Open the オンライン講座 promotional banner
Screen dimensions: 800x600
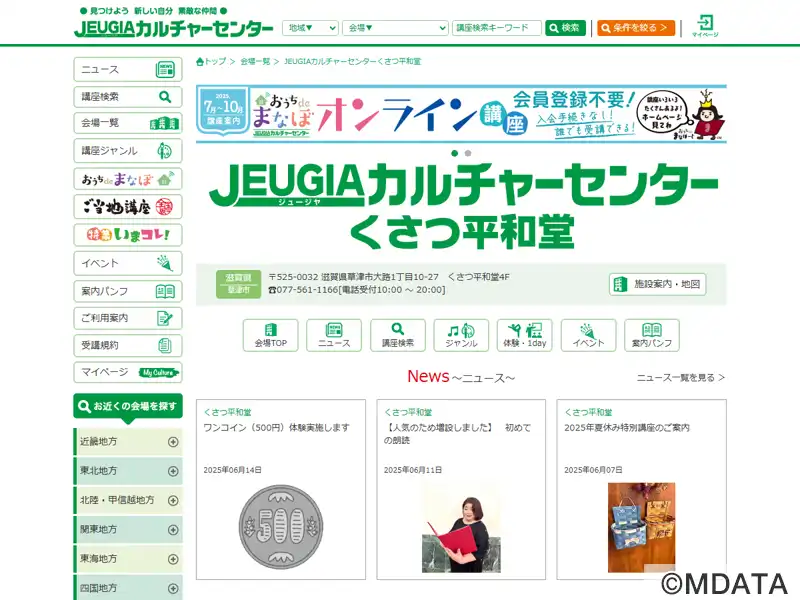(461, 114)
